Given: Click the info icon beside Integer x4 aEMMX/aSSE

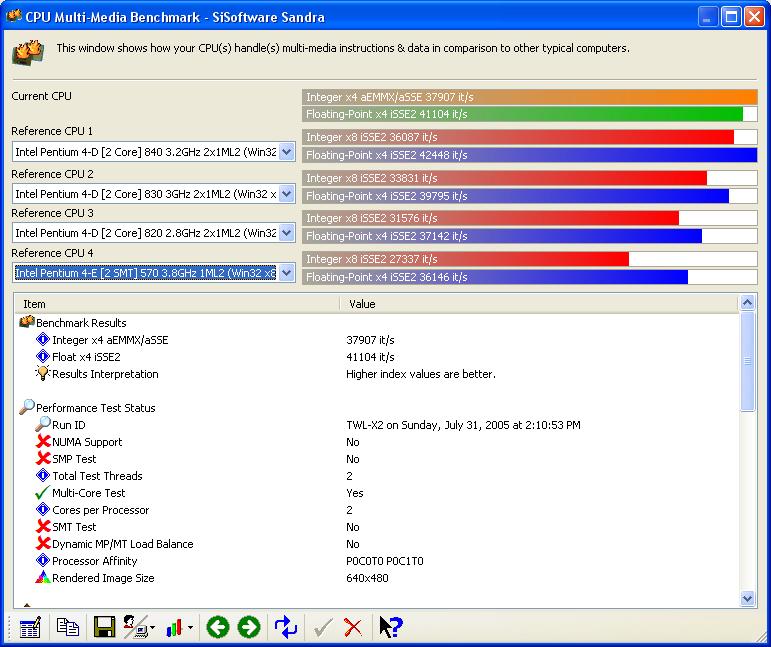Looking at the screenshot, I should coord(43,339).
